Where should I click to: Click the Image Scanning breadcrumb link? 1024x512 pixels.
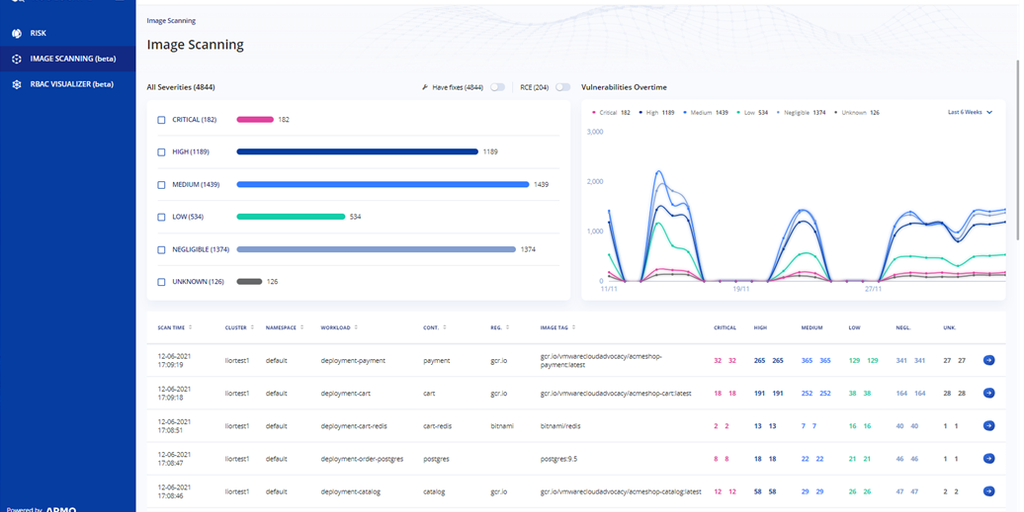171,20
